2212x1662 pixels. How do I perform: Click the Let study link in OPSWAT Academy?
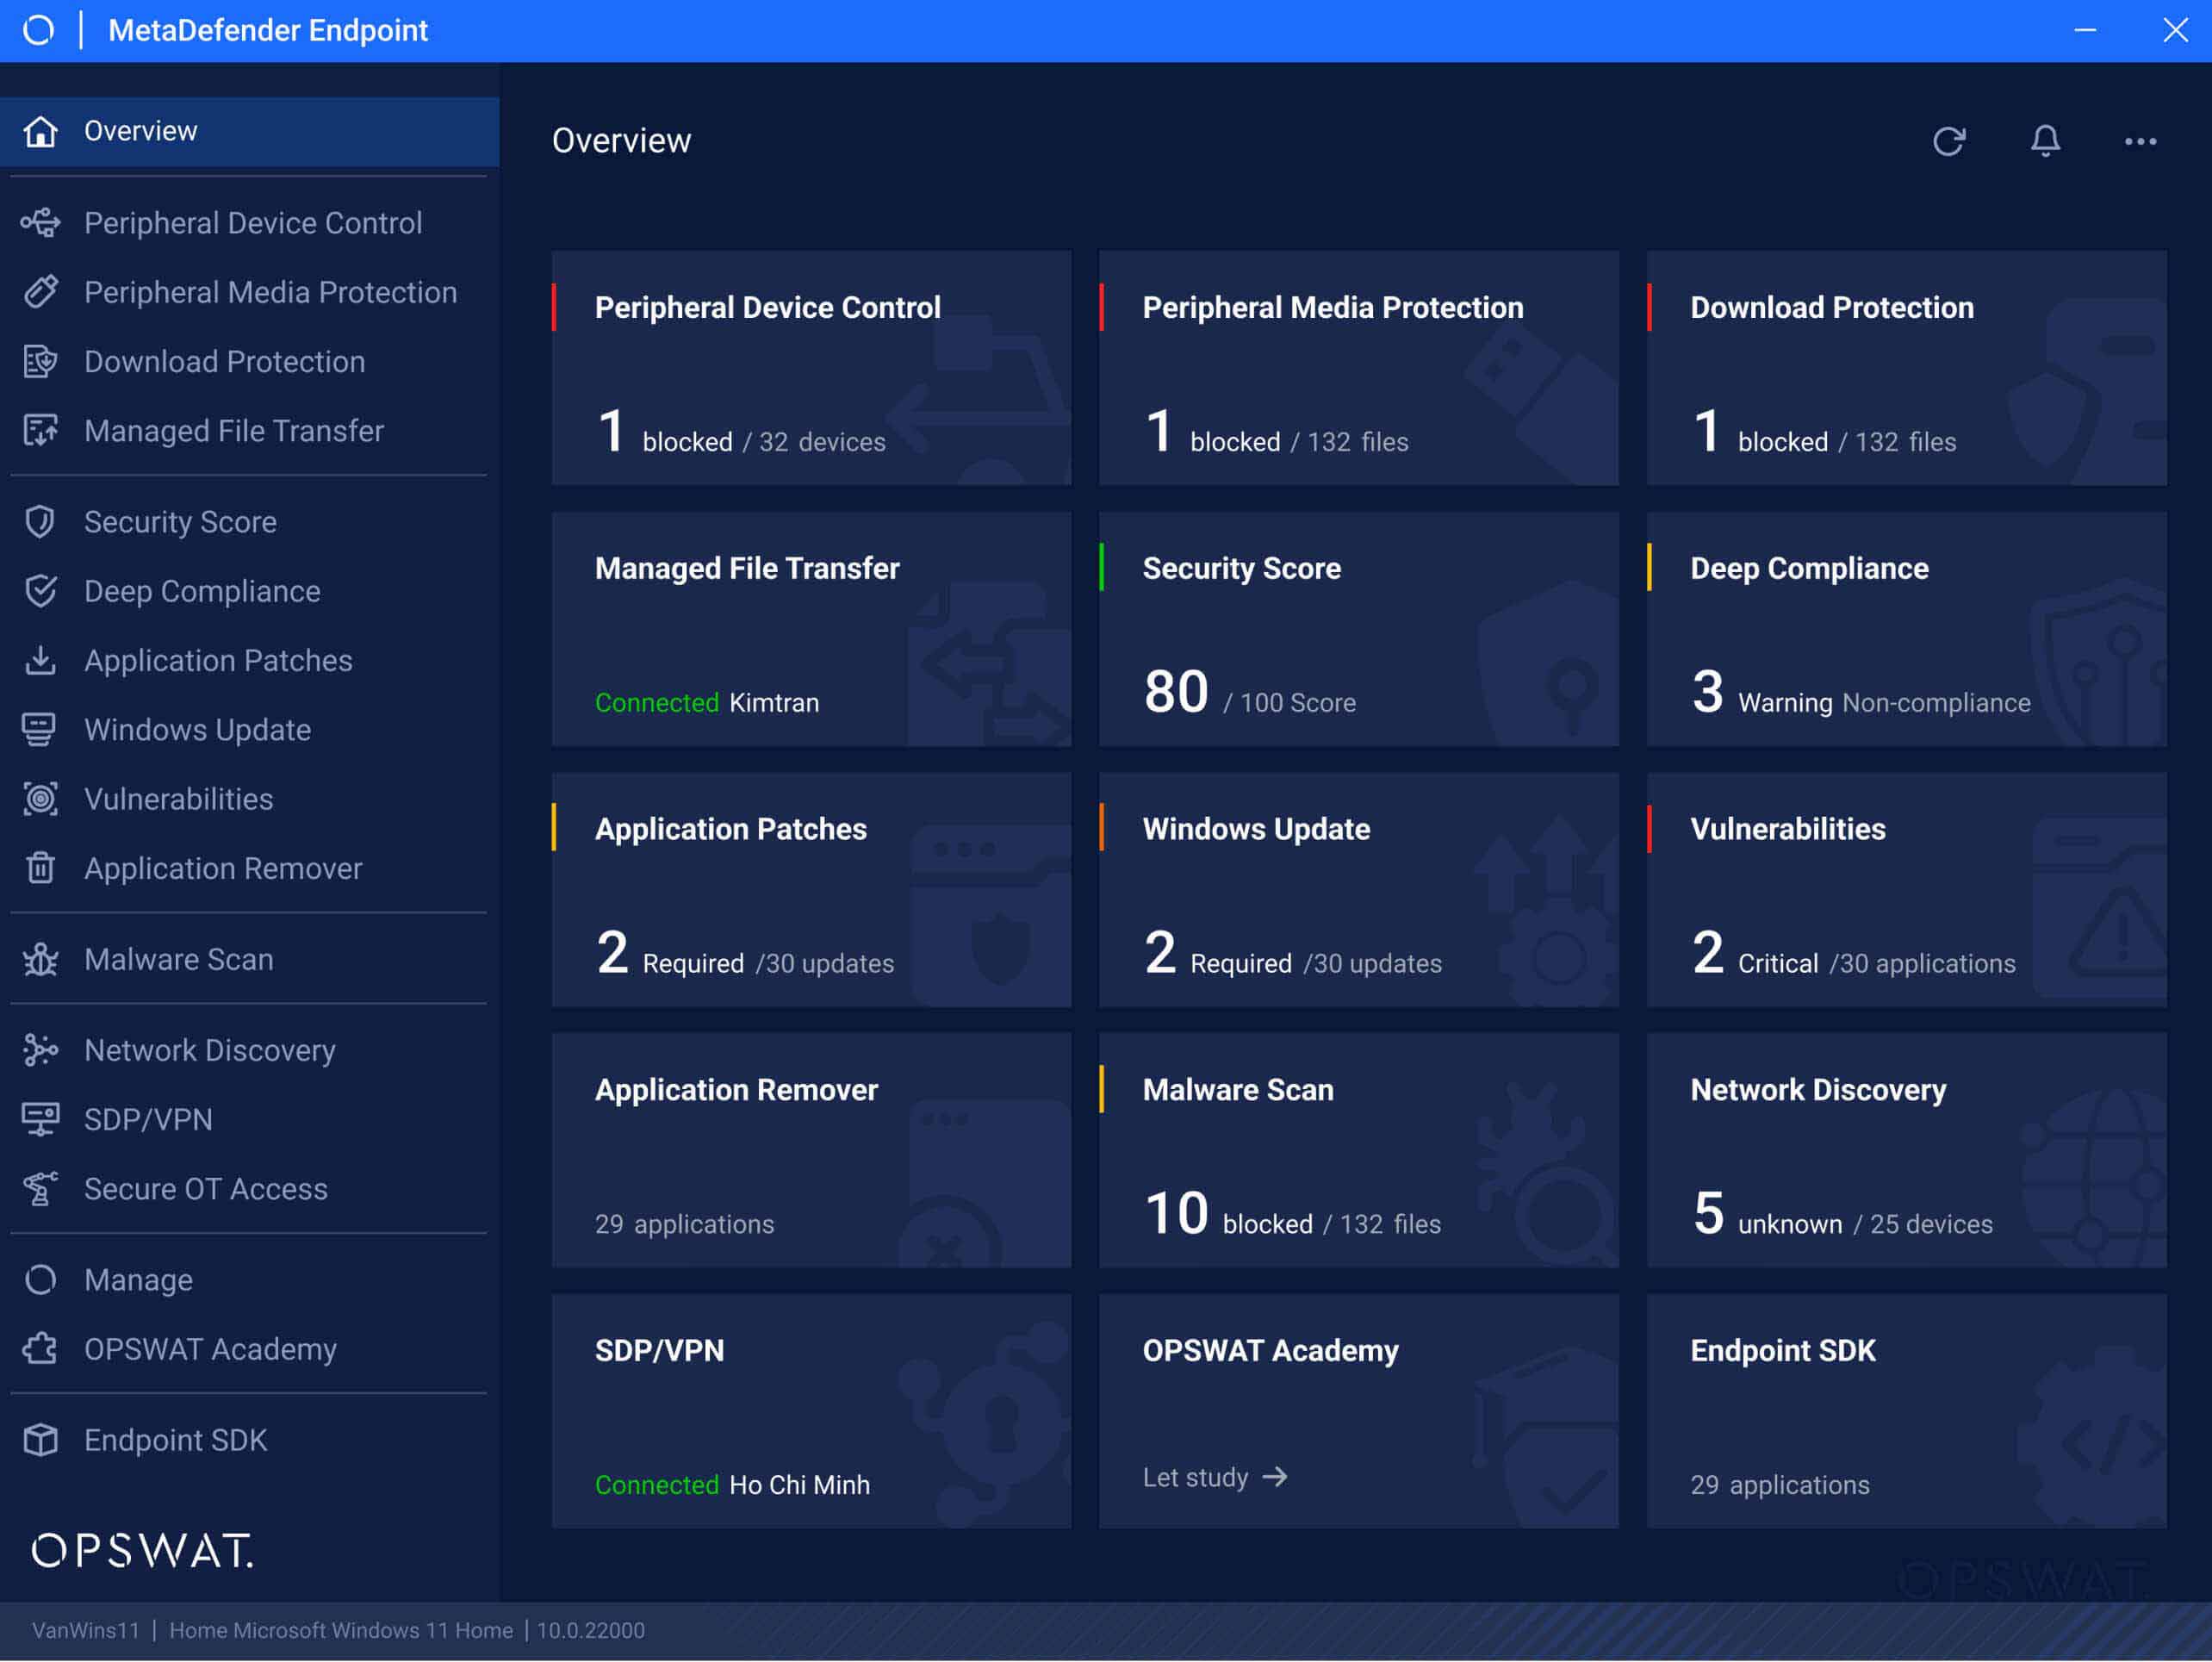point(1215,1477)
